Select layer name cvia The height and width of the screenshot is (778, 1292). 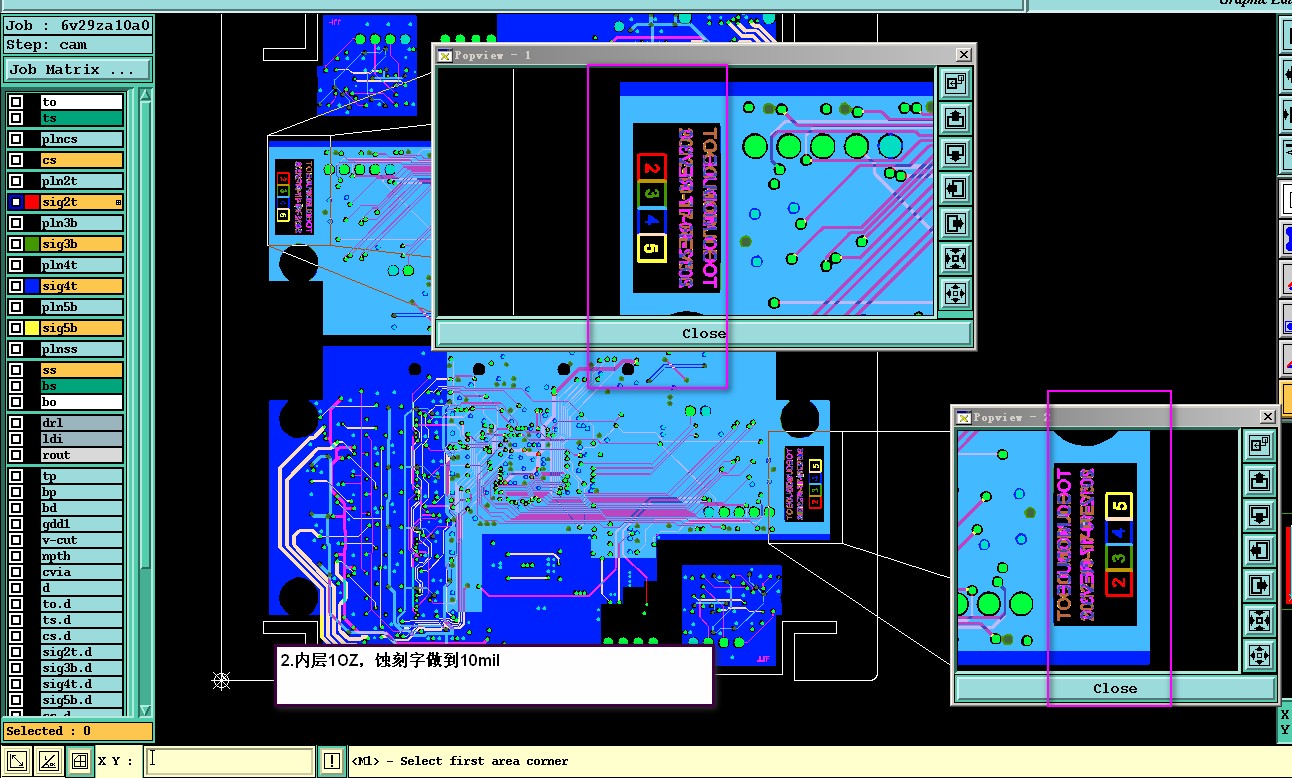tap(81, 572)
